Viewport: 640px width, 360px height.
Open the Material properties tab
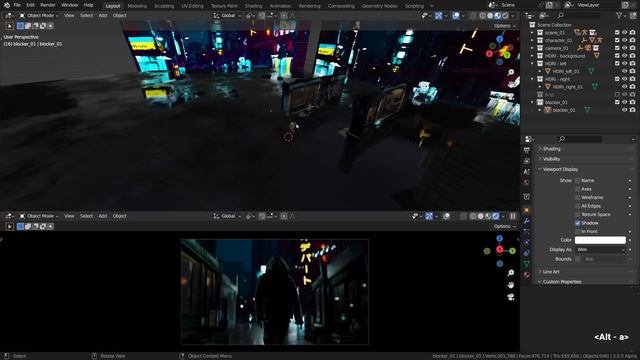click(527, 275)
